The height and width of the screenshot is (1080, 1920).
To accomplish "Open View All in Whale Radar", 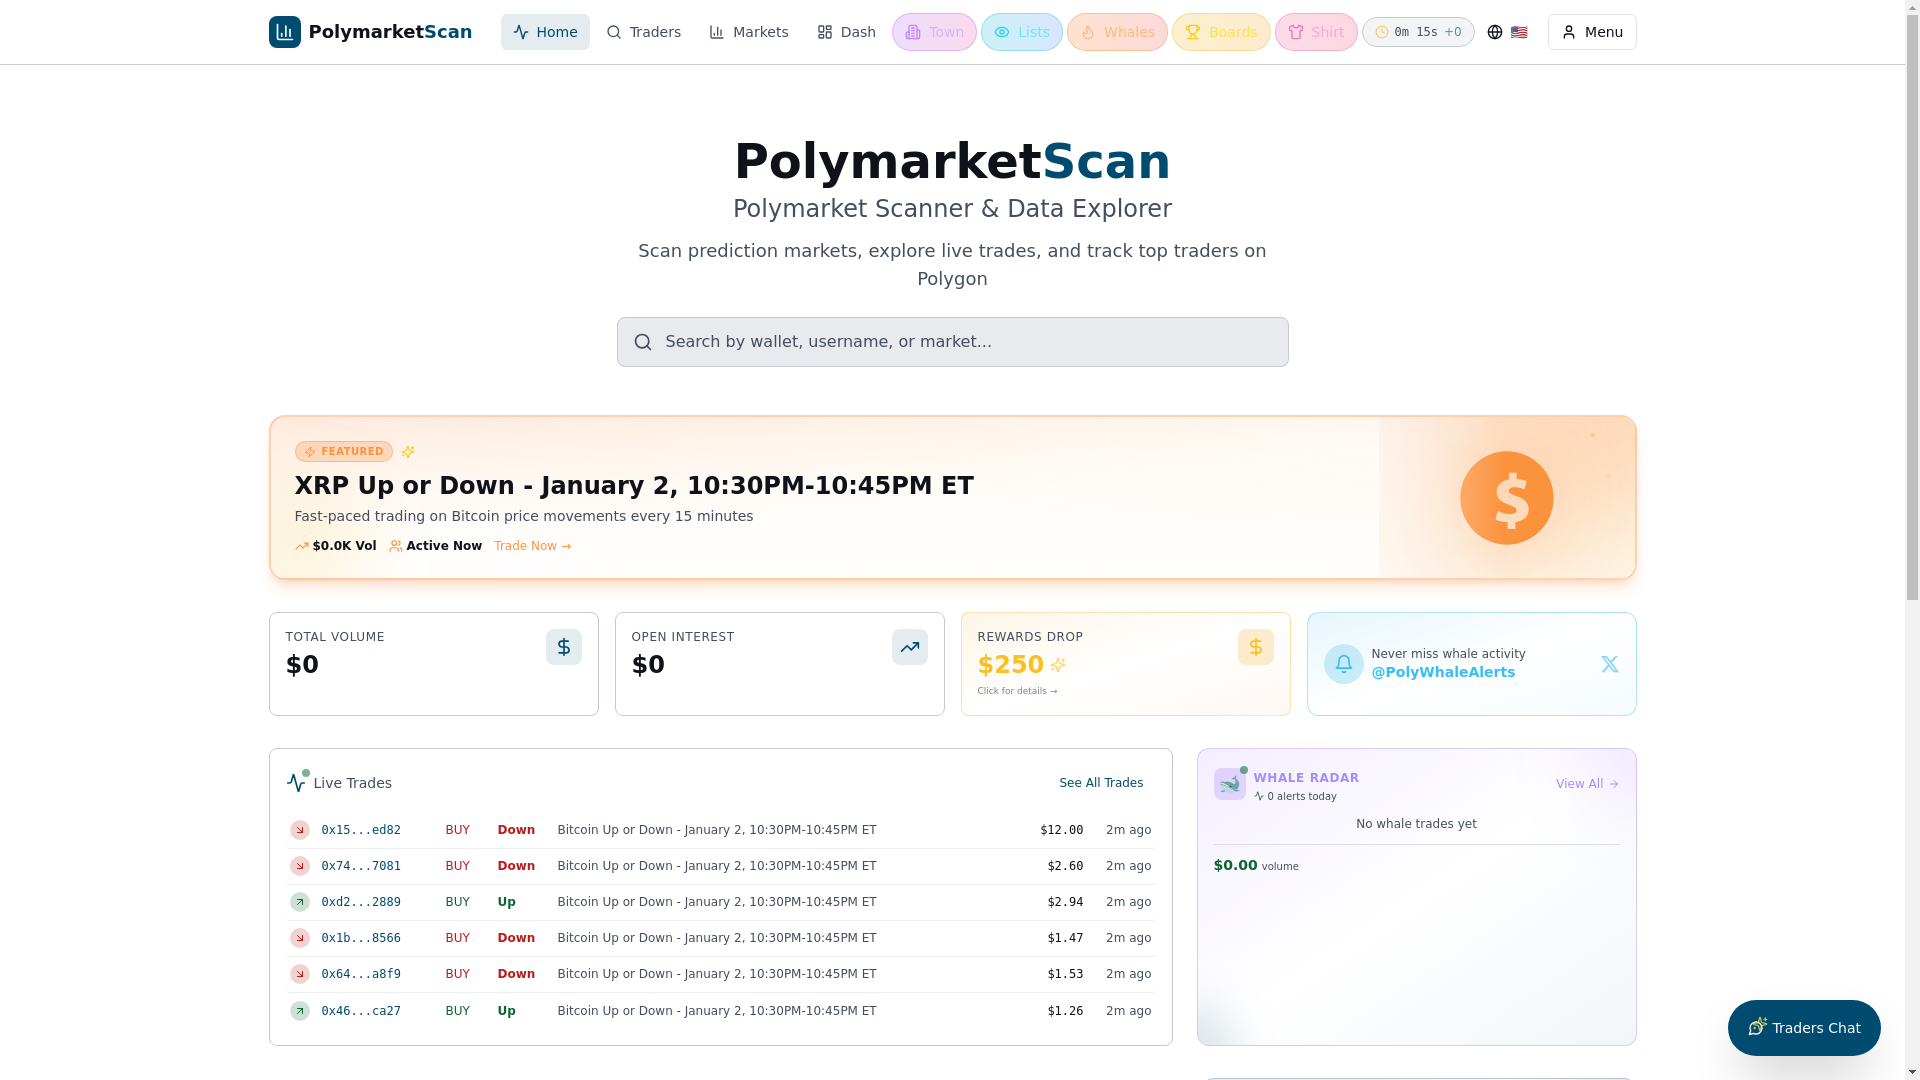I will pos(1587,784).
